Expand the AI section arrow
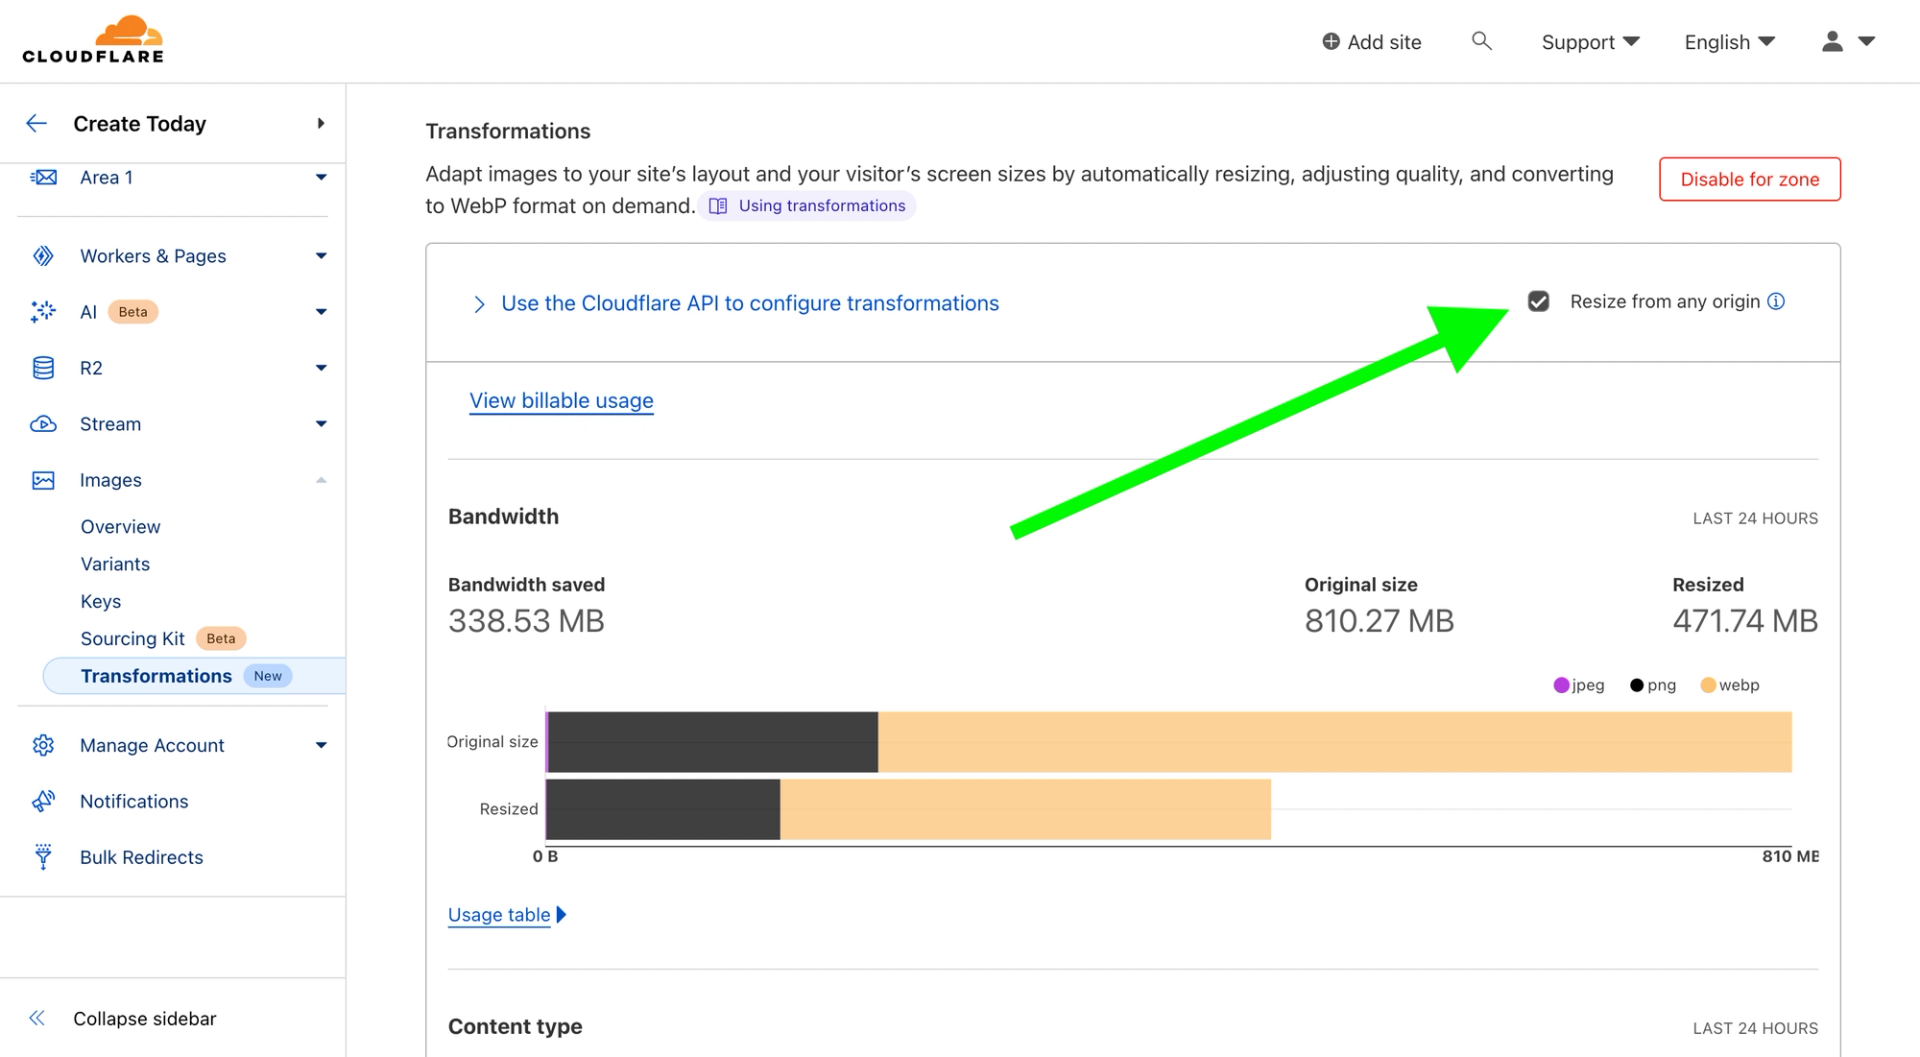Screen dimensions: 1920x1057 [321, 312]
